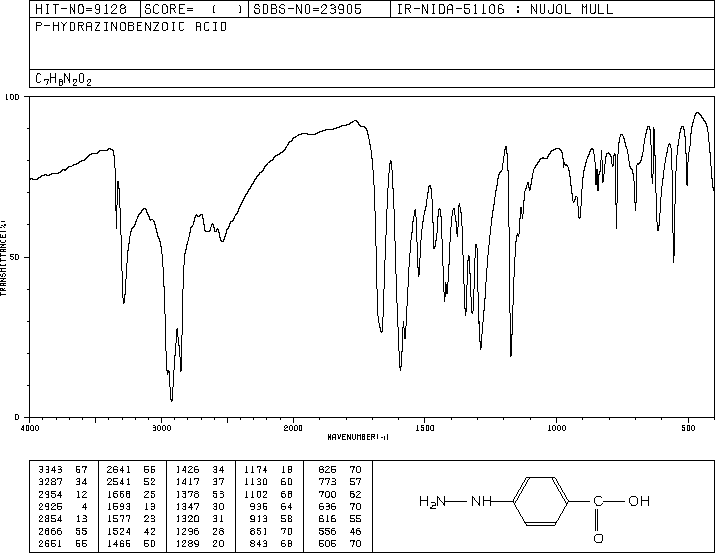Select the compound name P-HYDRAZINOBENZOIC ACID

click(131, 27)
